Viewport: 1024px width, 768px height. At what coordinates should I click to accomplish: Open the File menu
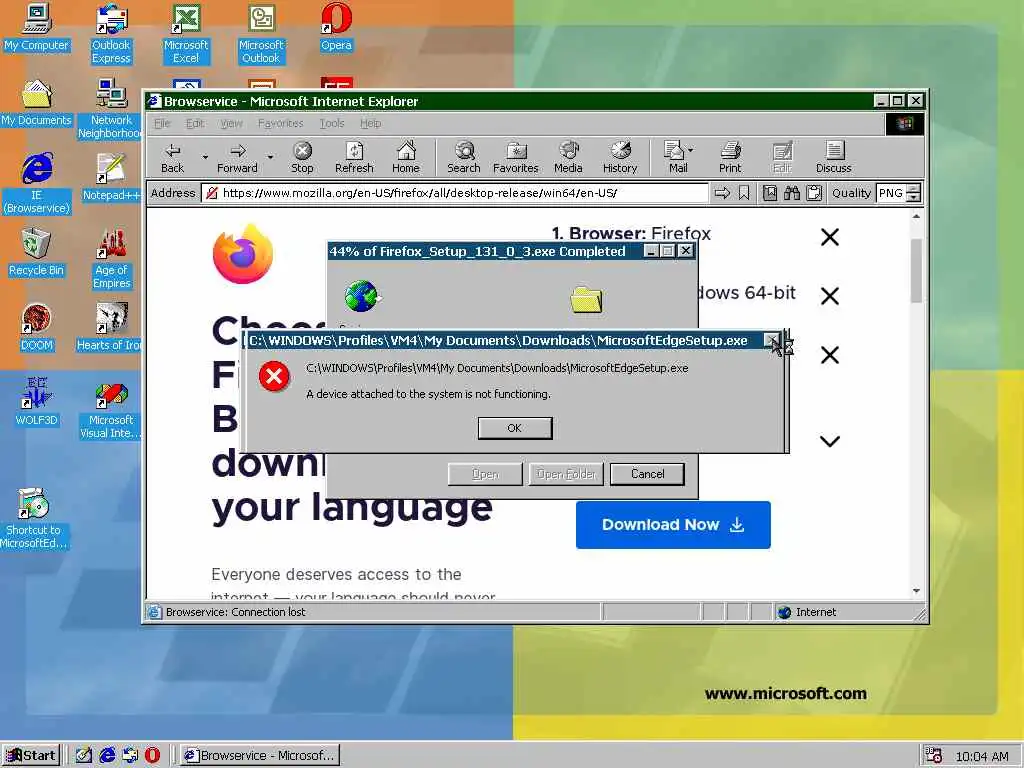[x=162, y=123]
